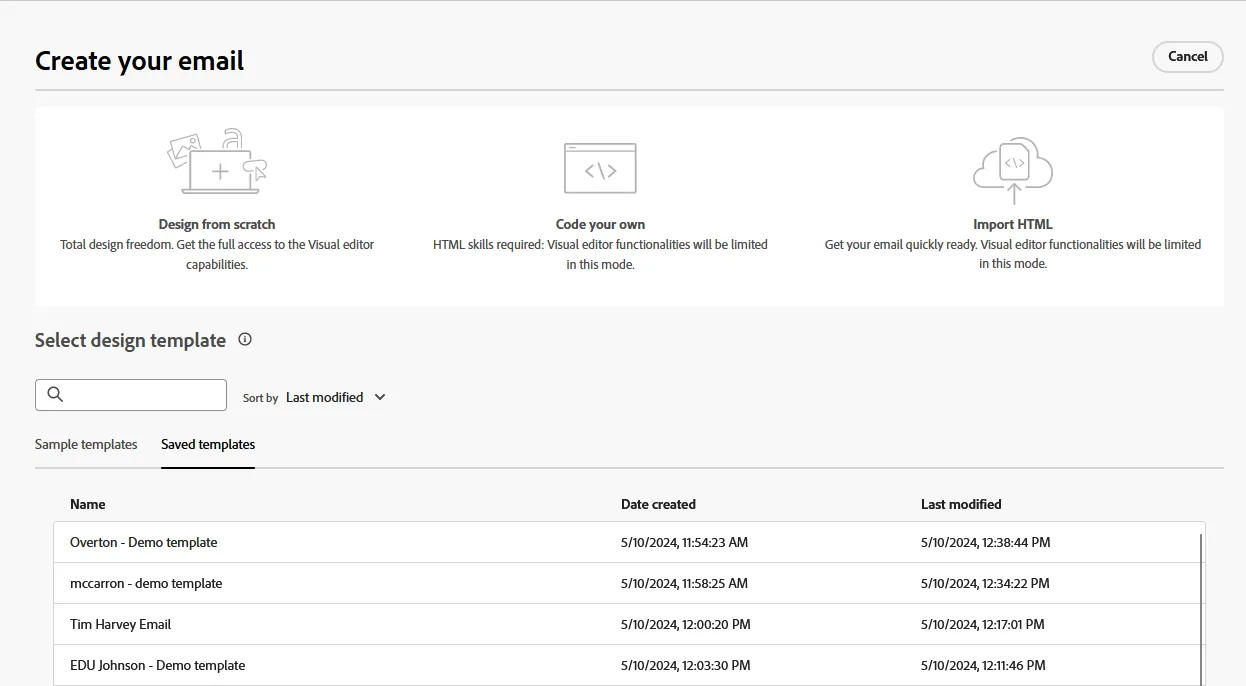Image resolution: width=1246 pixels, height=686 pixels.
Task: Click HTML skills required description text
Action: click(x=600, y=254)
